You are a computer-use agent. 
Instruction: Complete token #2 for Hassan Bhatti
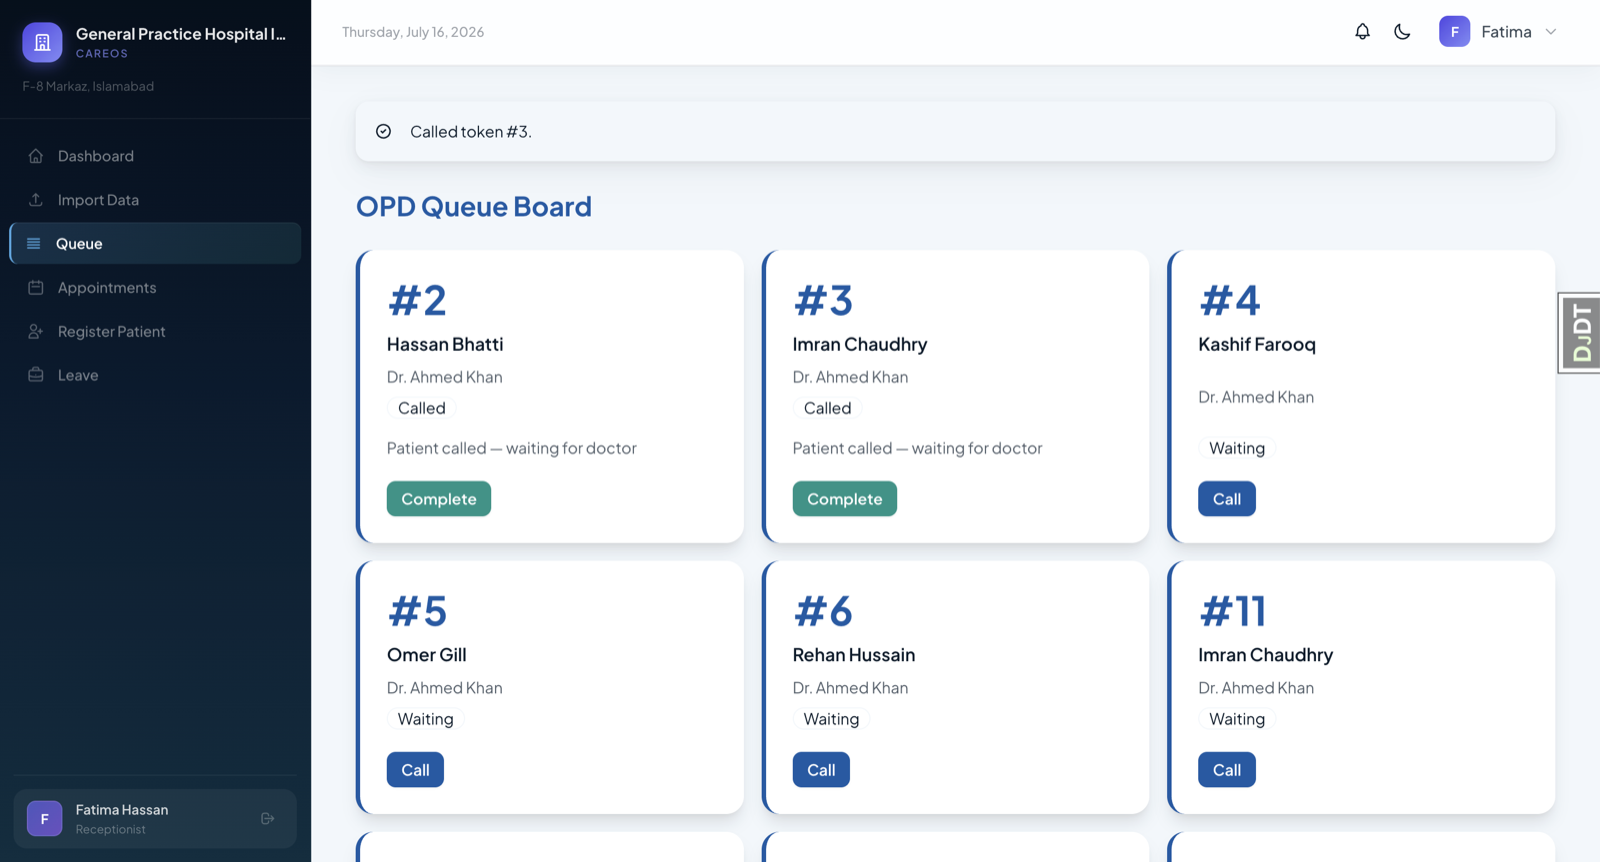tap(439, 499)
